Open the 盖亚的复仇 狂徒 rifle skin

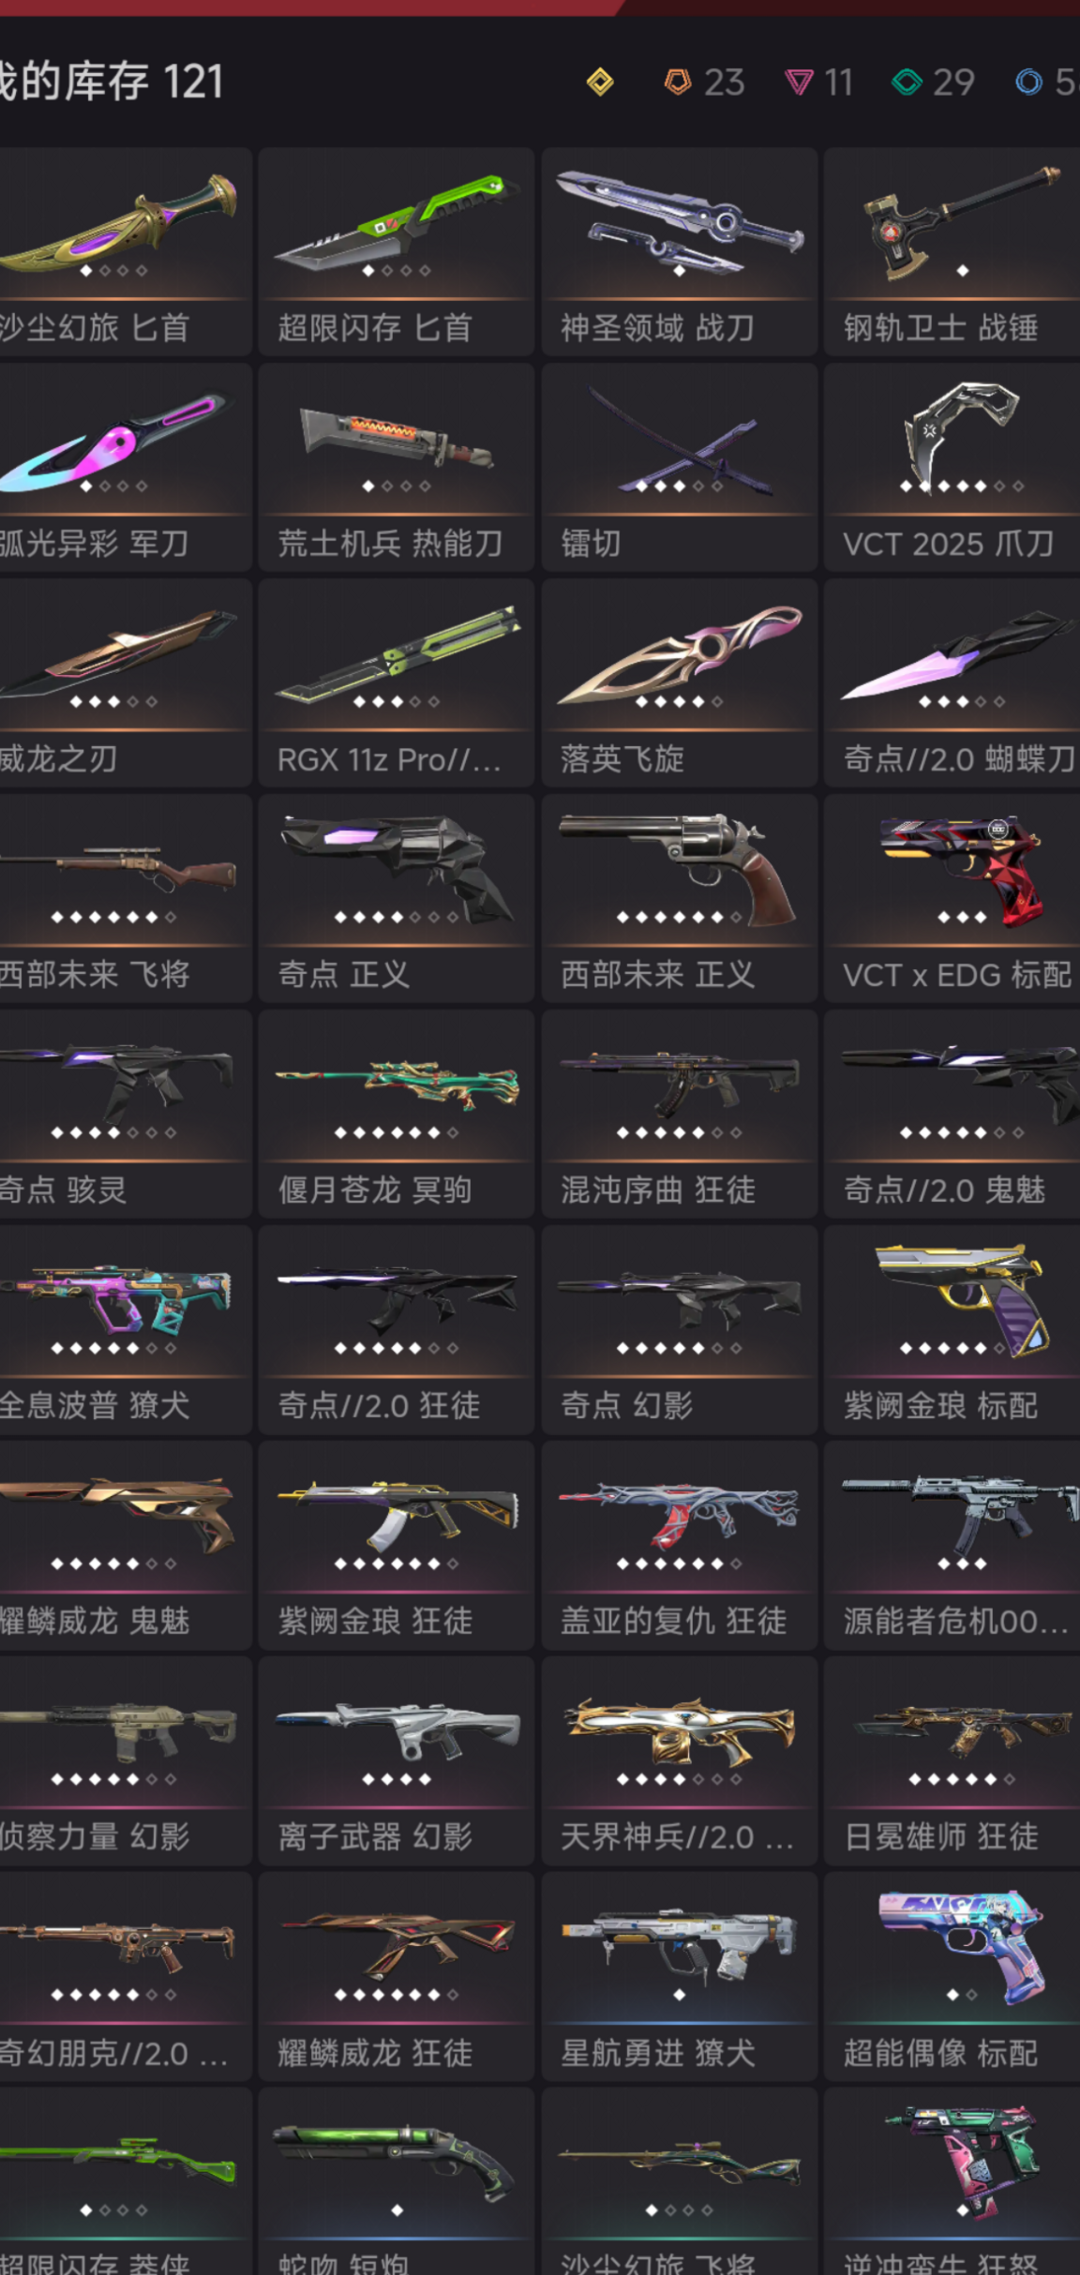click(680, 1545)
